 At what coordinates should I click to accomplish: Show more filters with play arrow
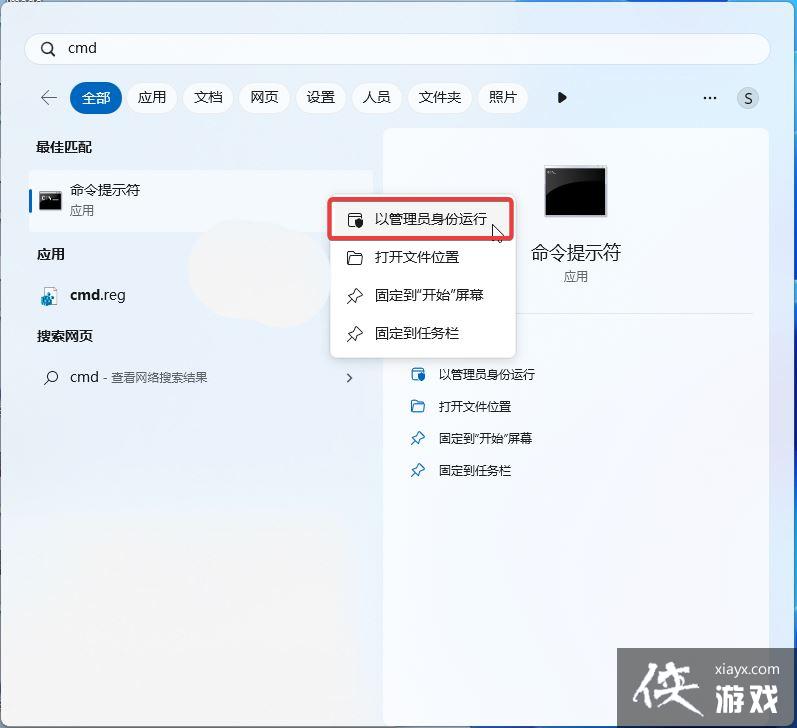coord(562,98)
